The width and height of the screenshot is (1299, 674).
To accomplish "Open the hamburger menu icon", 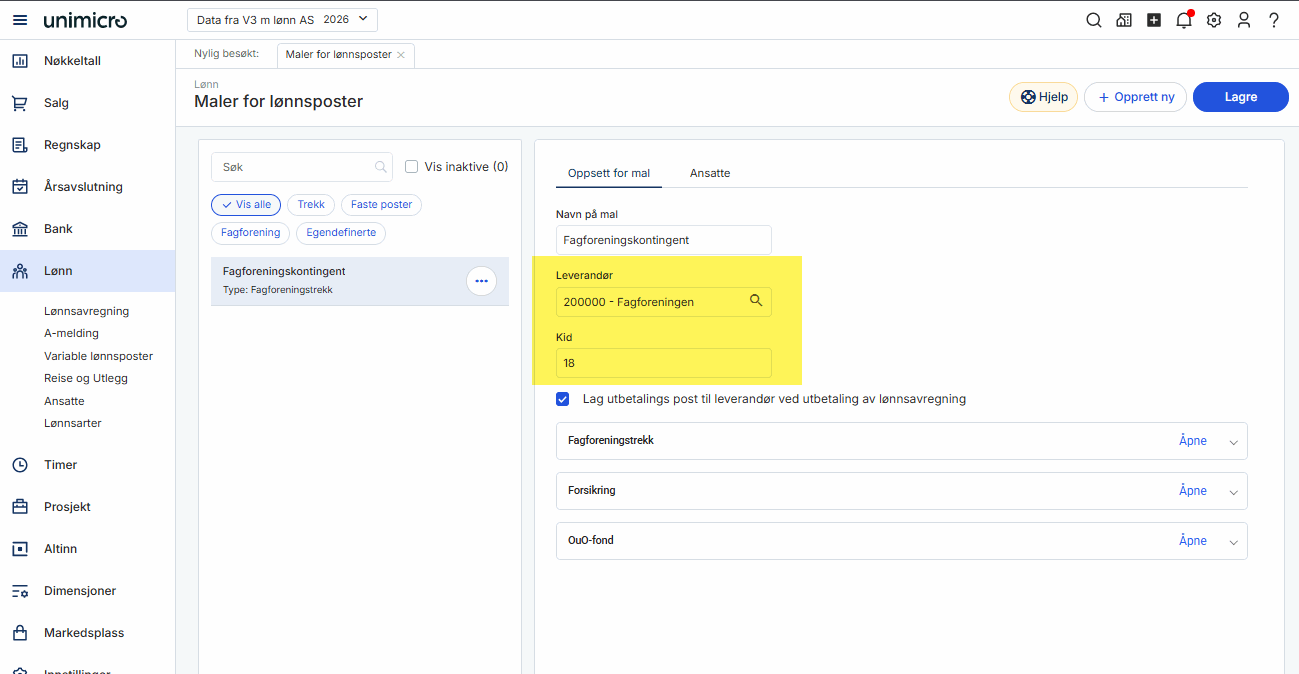I will pos(20,20).
